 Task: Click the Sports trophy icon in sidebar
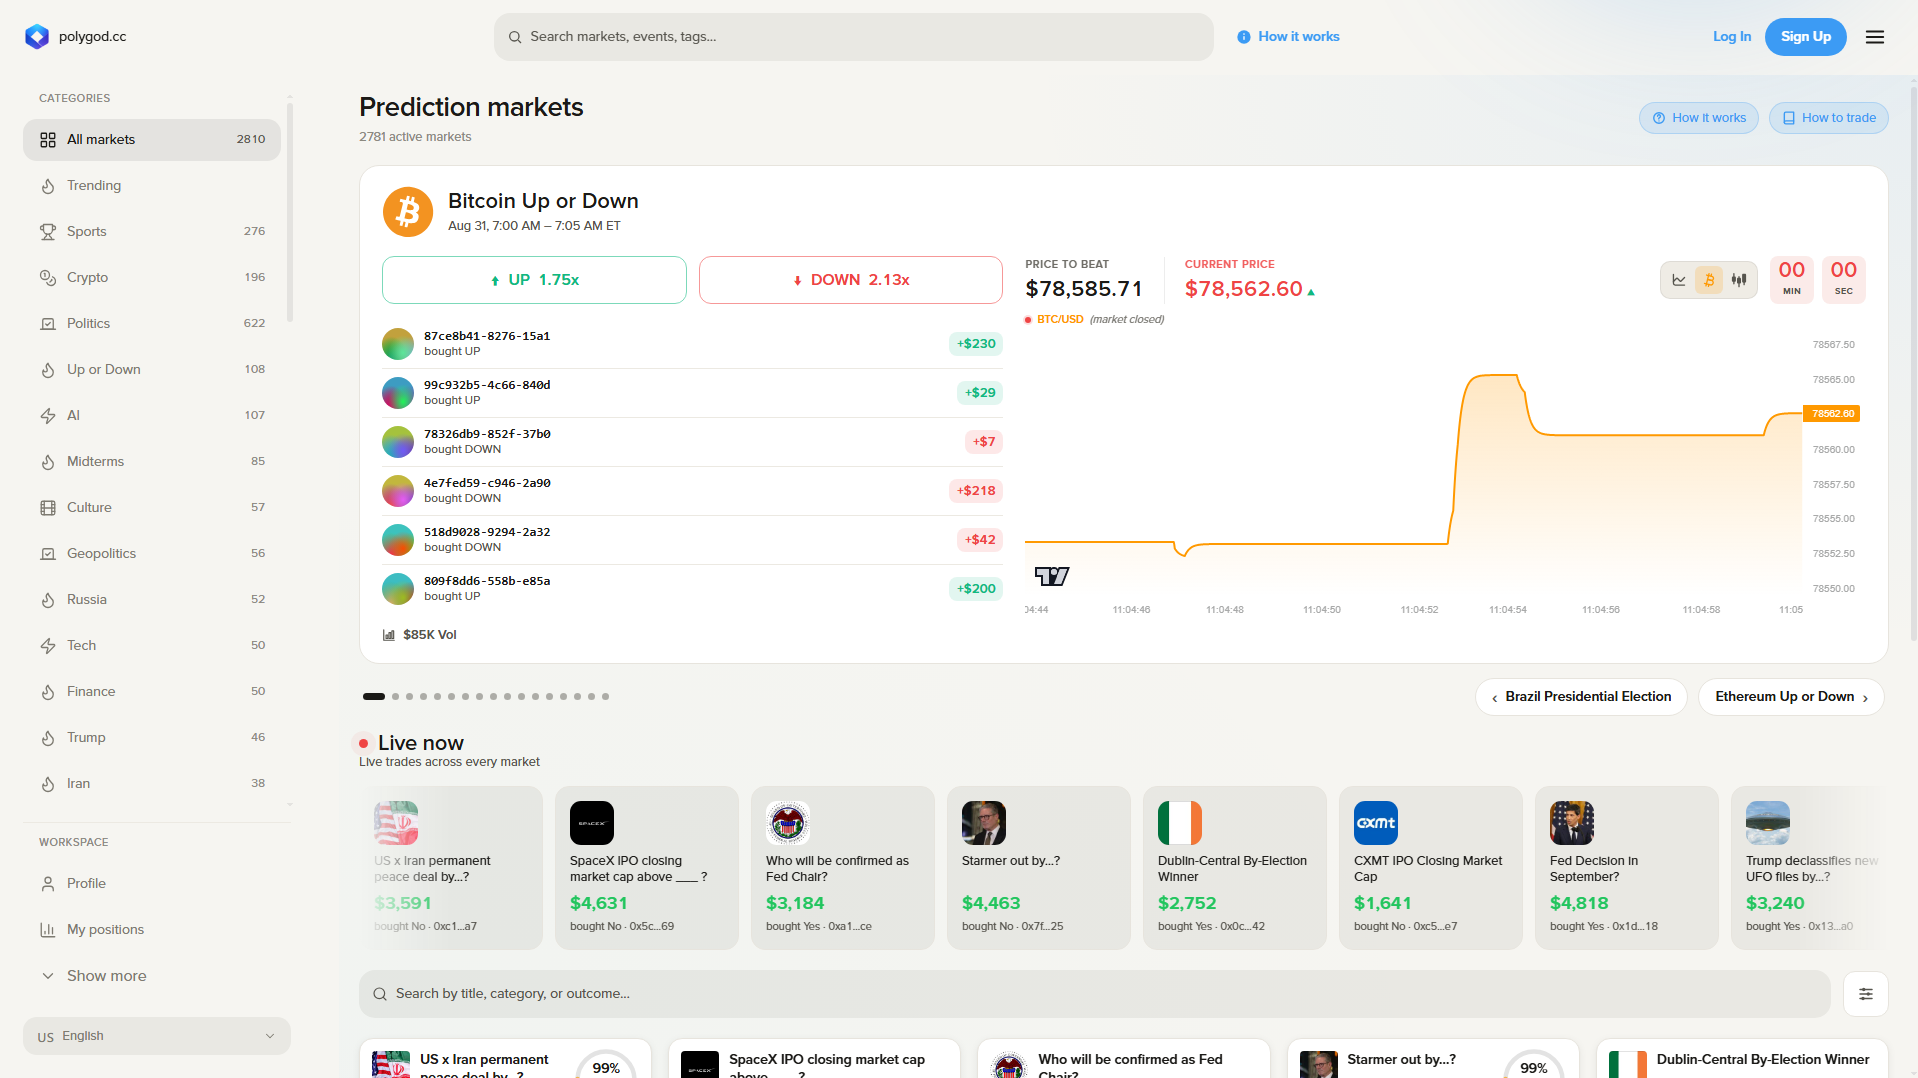pos(48,232)
